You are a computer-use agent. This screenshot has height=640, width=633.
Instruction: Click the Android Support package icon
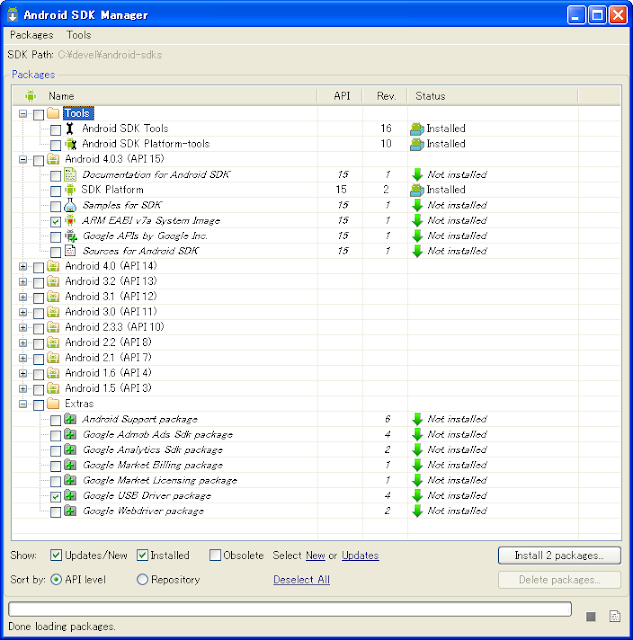[70, 419]
